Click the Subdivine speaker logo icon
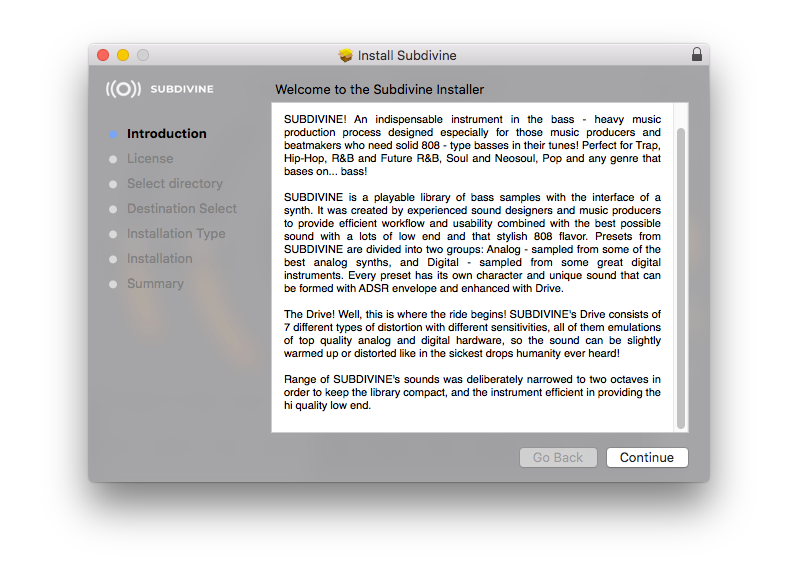The width and height of the screenshot is (789, 574). pos(123,89)
